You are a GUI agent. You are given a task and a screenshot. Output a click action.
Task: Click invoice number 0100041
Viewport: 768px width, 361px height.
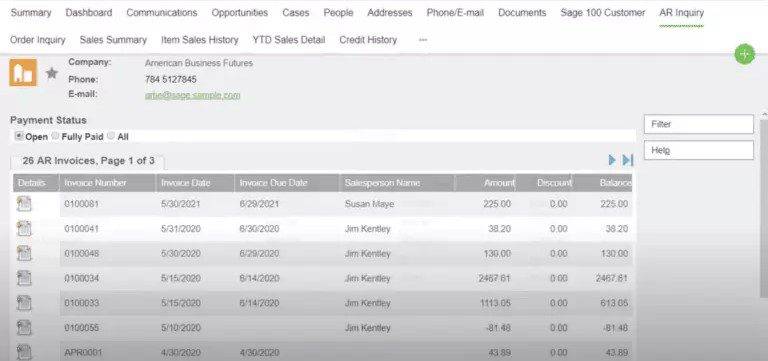81,229
